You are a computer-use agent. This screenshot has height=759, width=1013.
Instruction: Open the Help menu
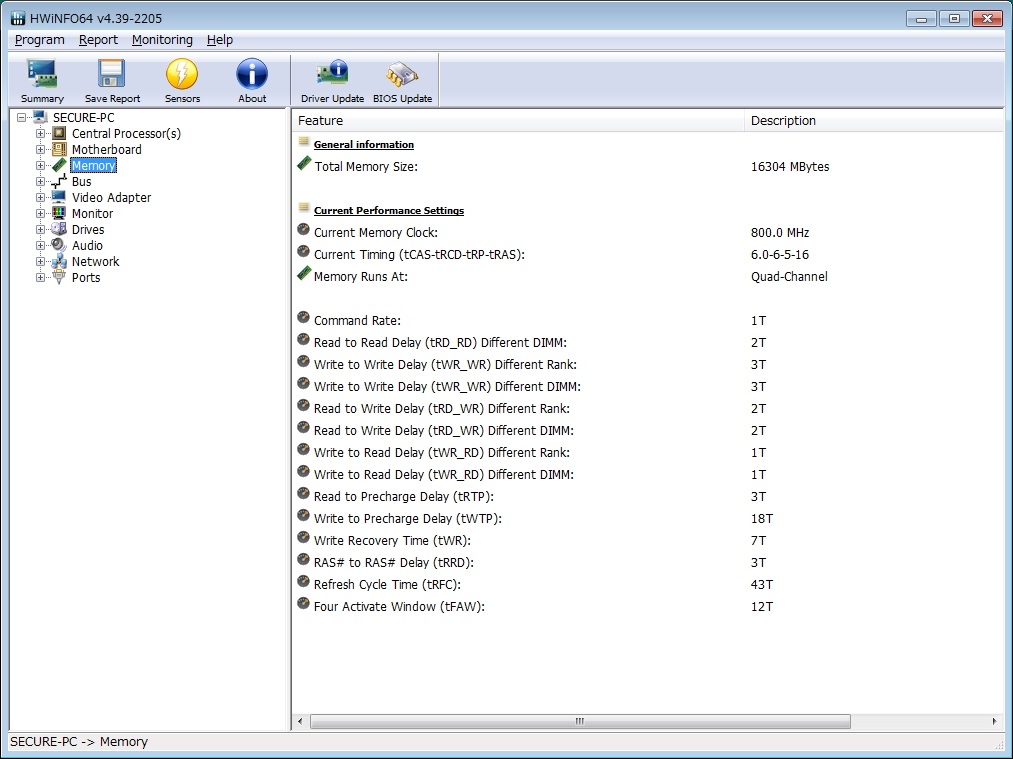pyautogui.click(x=220, y=40)
